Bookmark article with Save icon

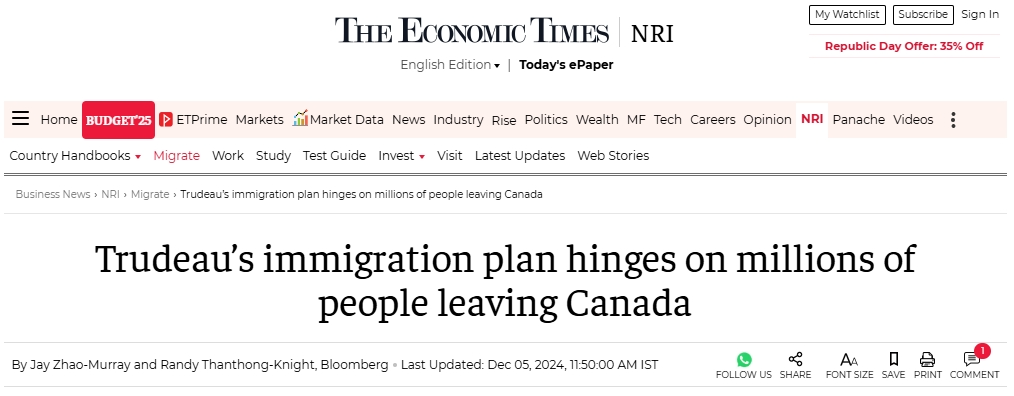tap(894, 359)
